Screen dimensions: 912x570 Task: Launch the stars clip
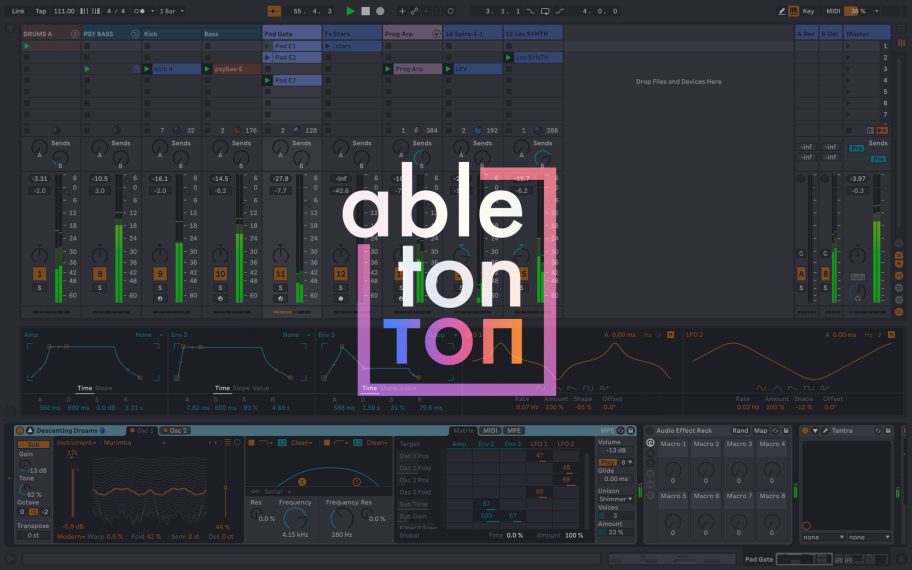[x=328, y=46]
